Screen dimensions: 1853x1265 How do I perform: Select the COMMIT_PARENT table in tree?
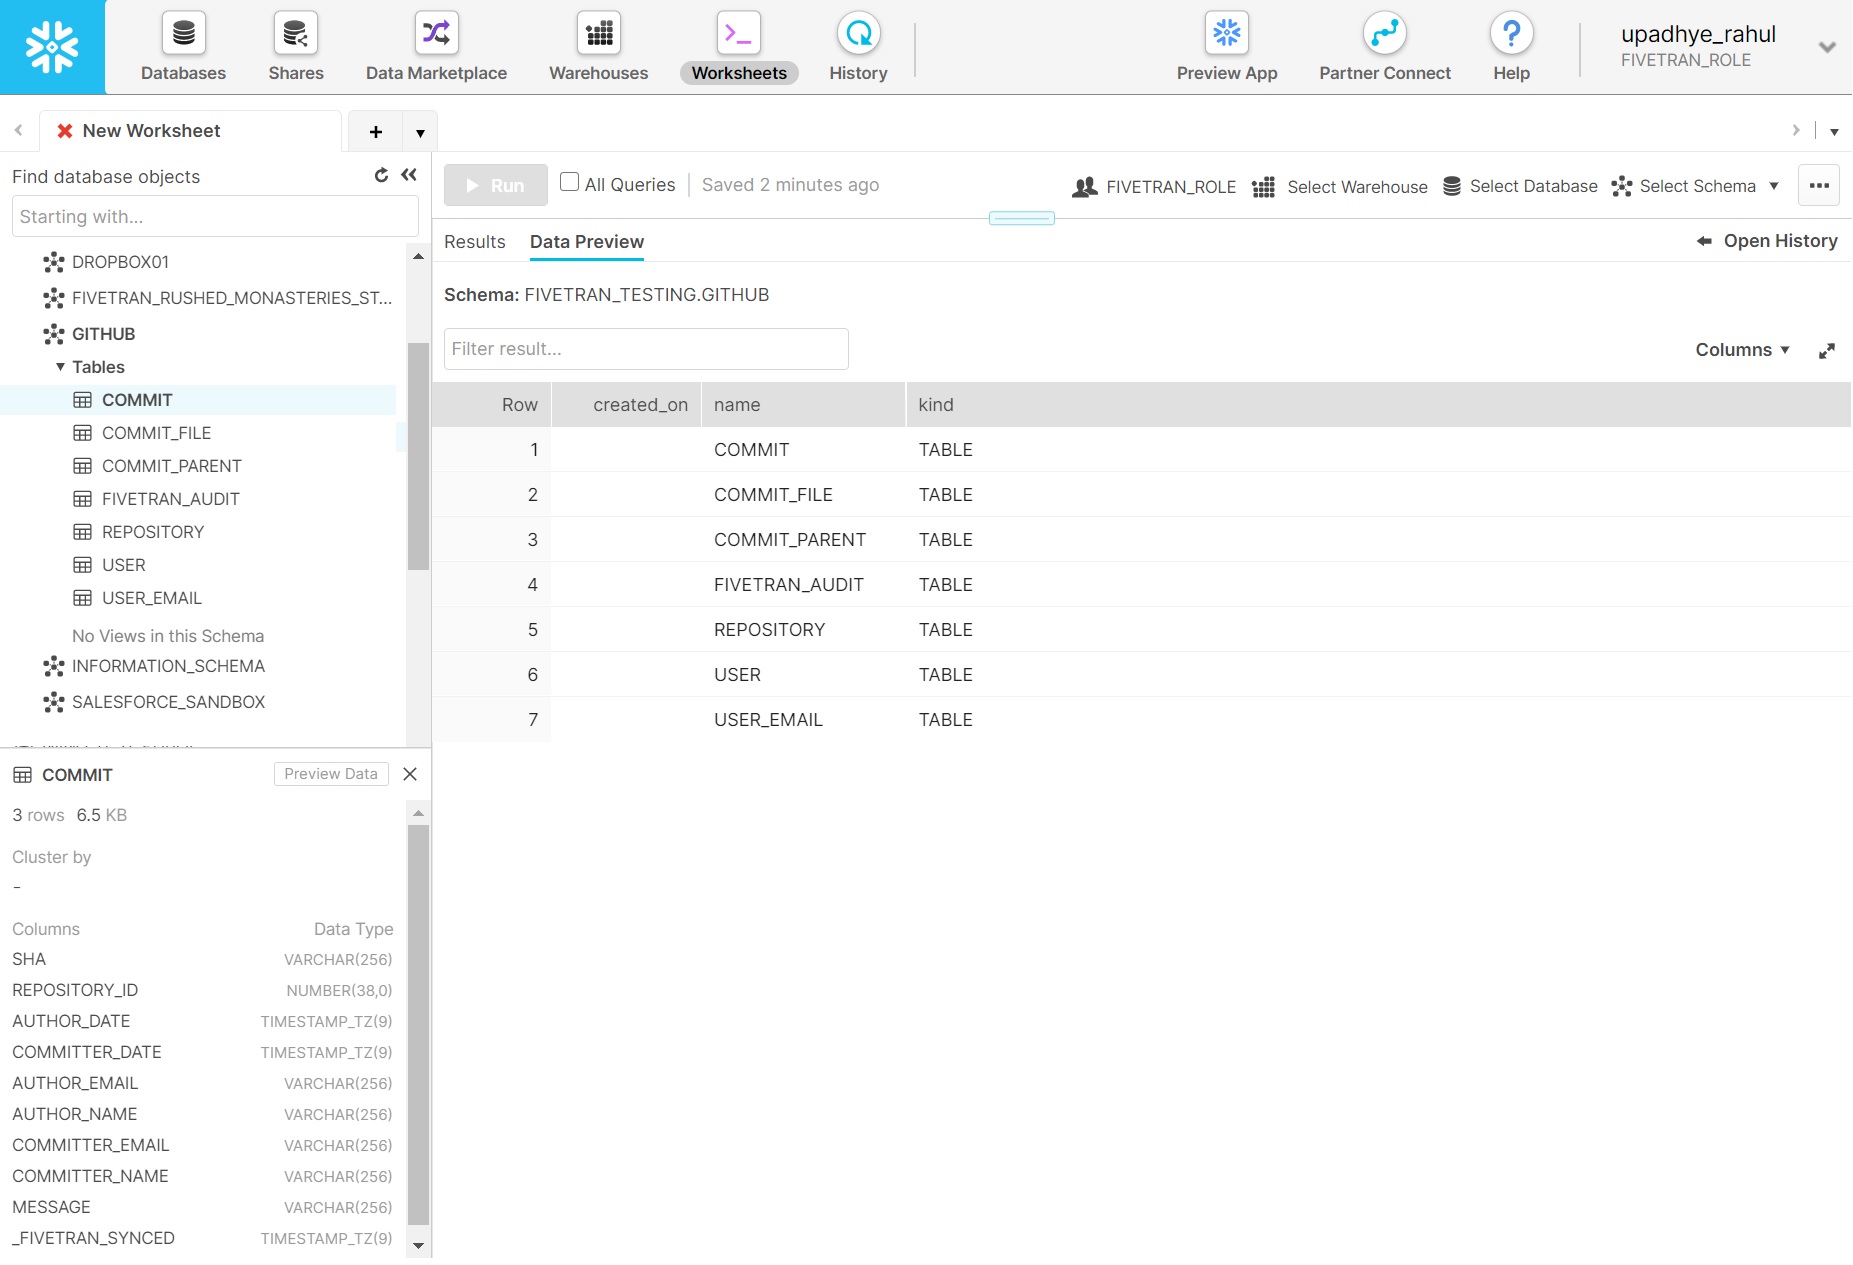point(171,466)
